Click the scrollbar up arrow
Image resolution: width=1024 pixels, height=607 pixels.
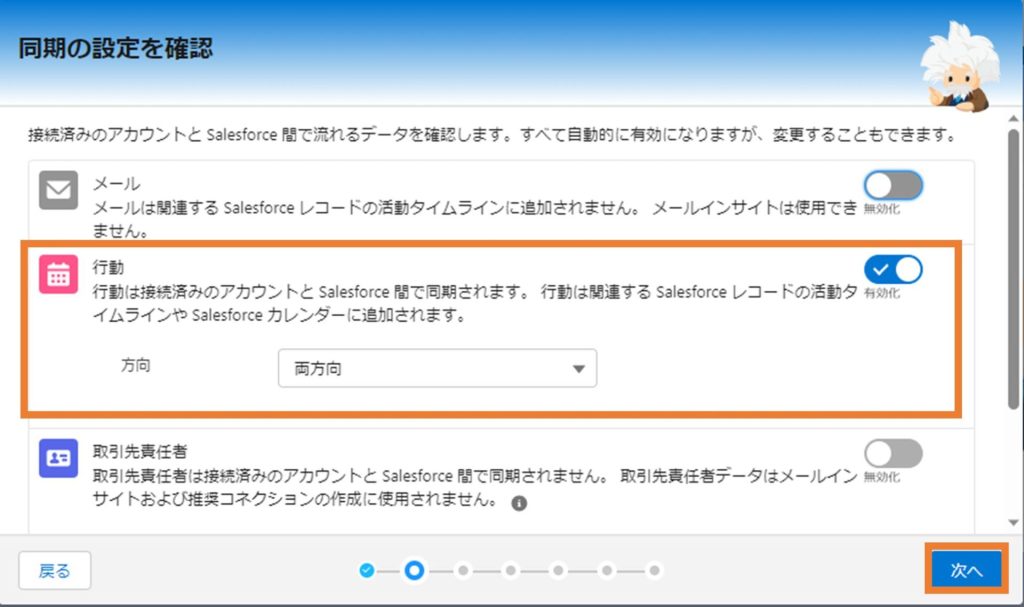point(1013,119)
